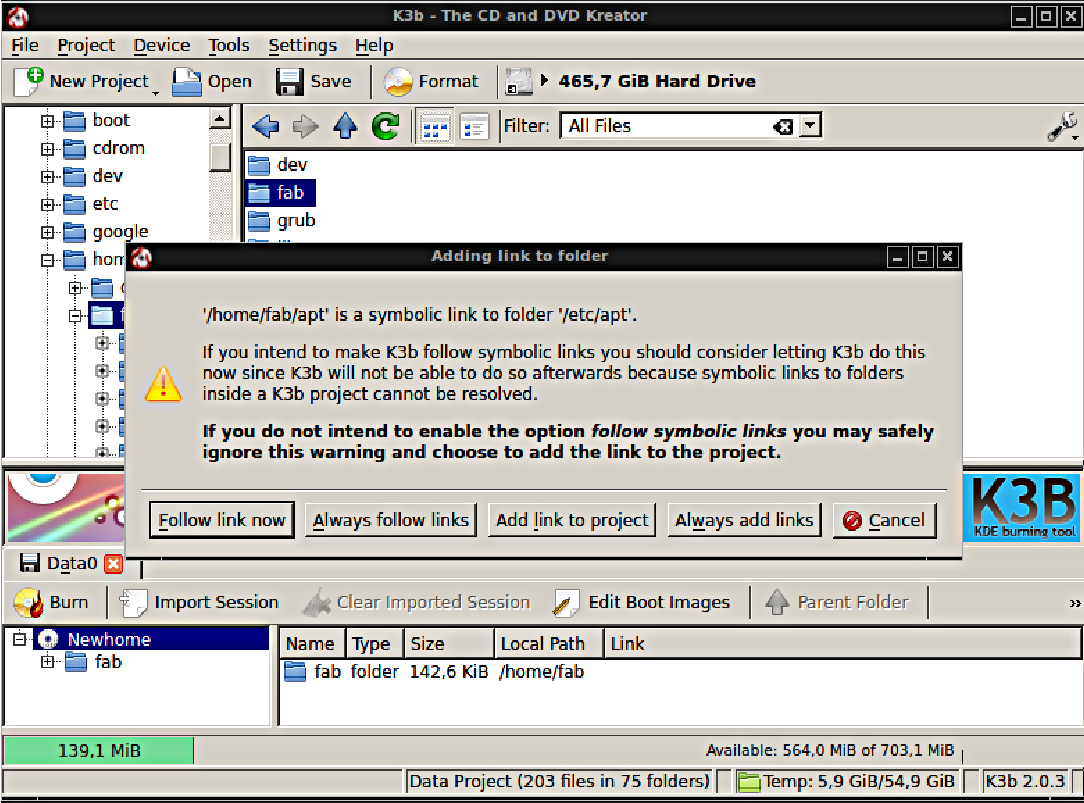Navigate up to the parent directory
This screenshot has height=803, width=1084.
(345, 126)
